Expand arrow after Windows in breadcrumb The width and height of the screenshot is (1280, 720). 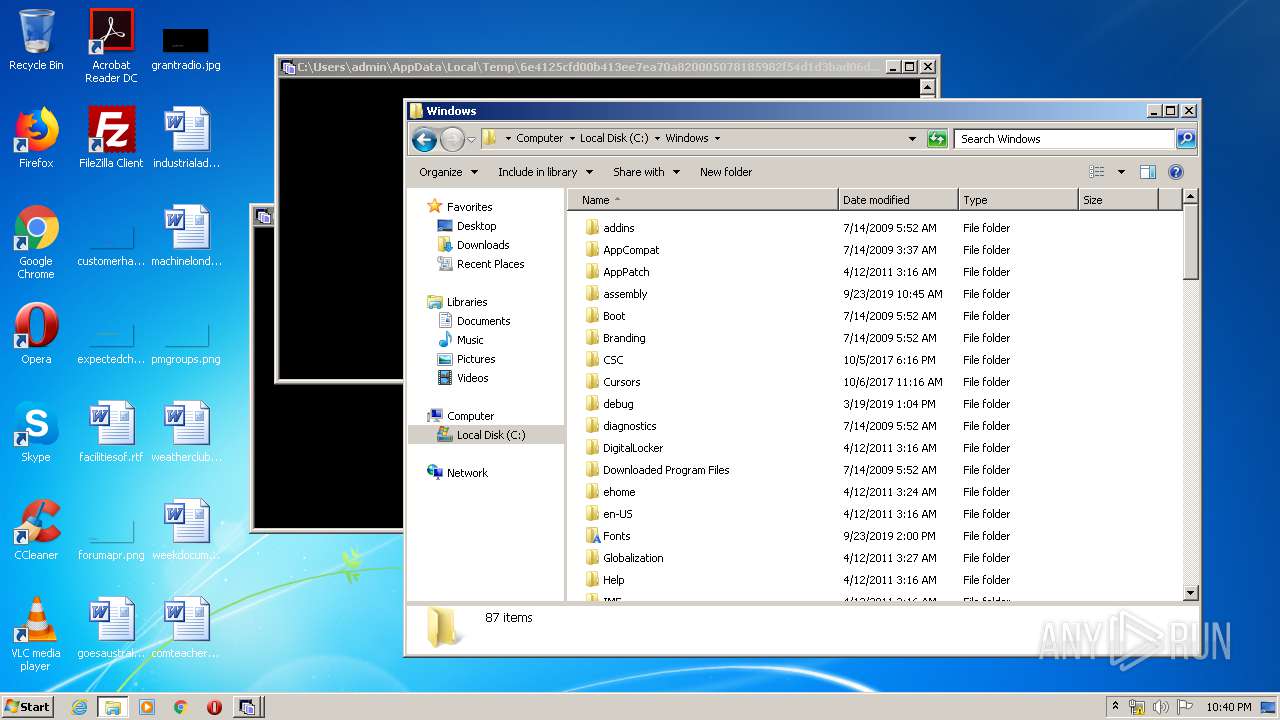[717, 139]
